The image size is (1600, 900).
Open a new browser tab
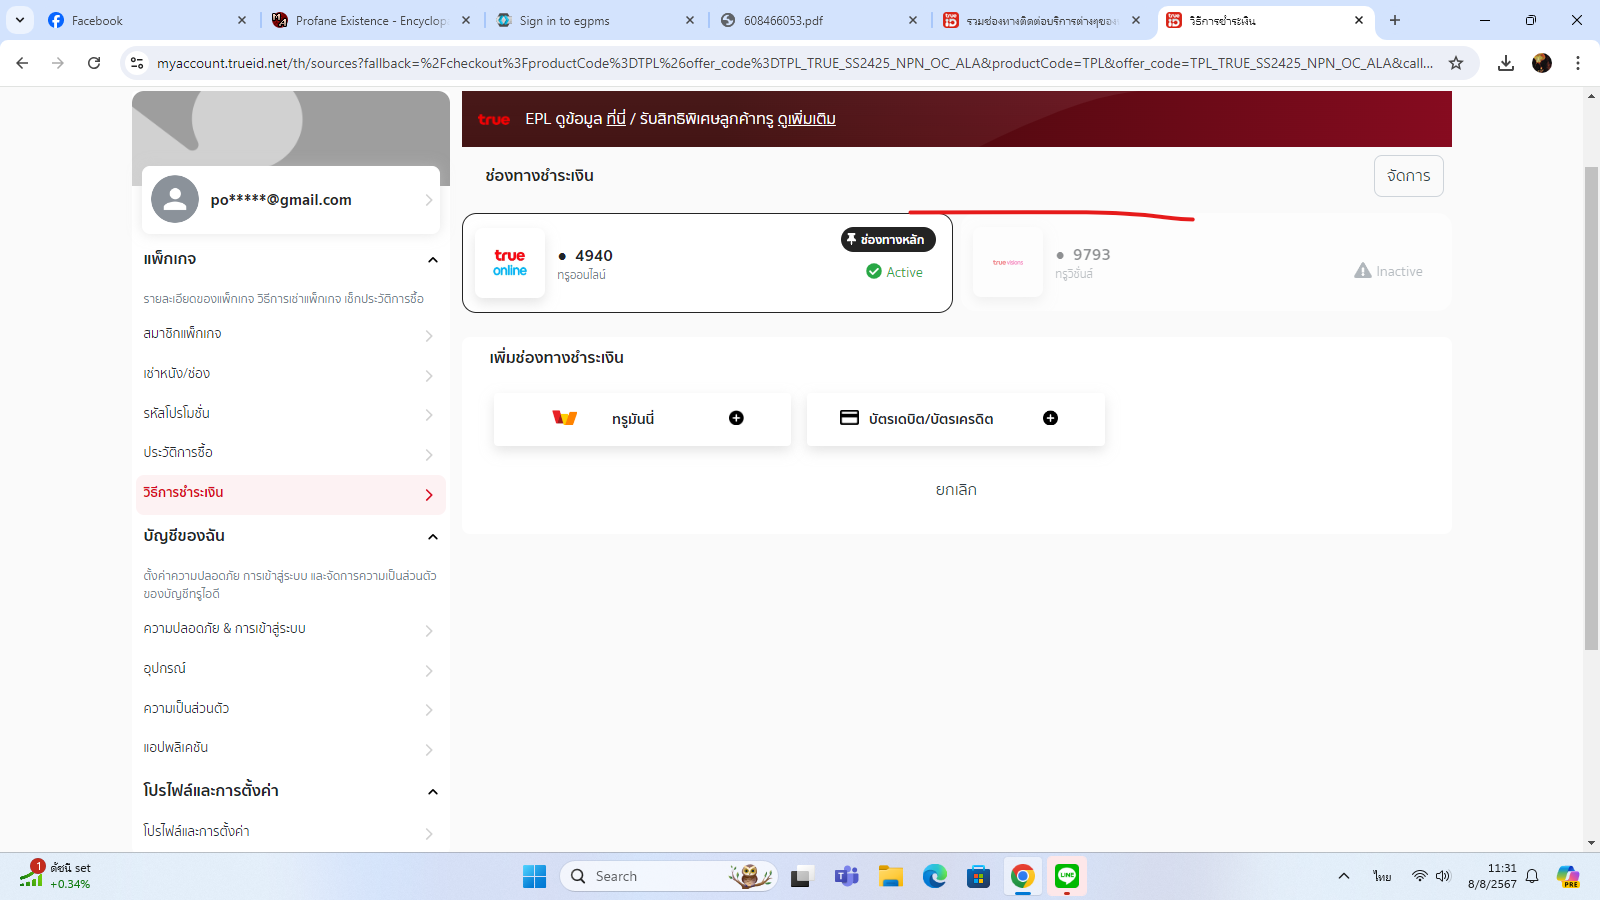[1395, 20]
